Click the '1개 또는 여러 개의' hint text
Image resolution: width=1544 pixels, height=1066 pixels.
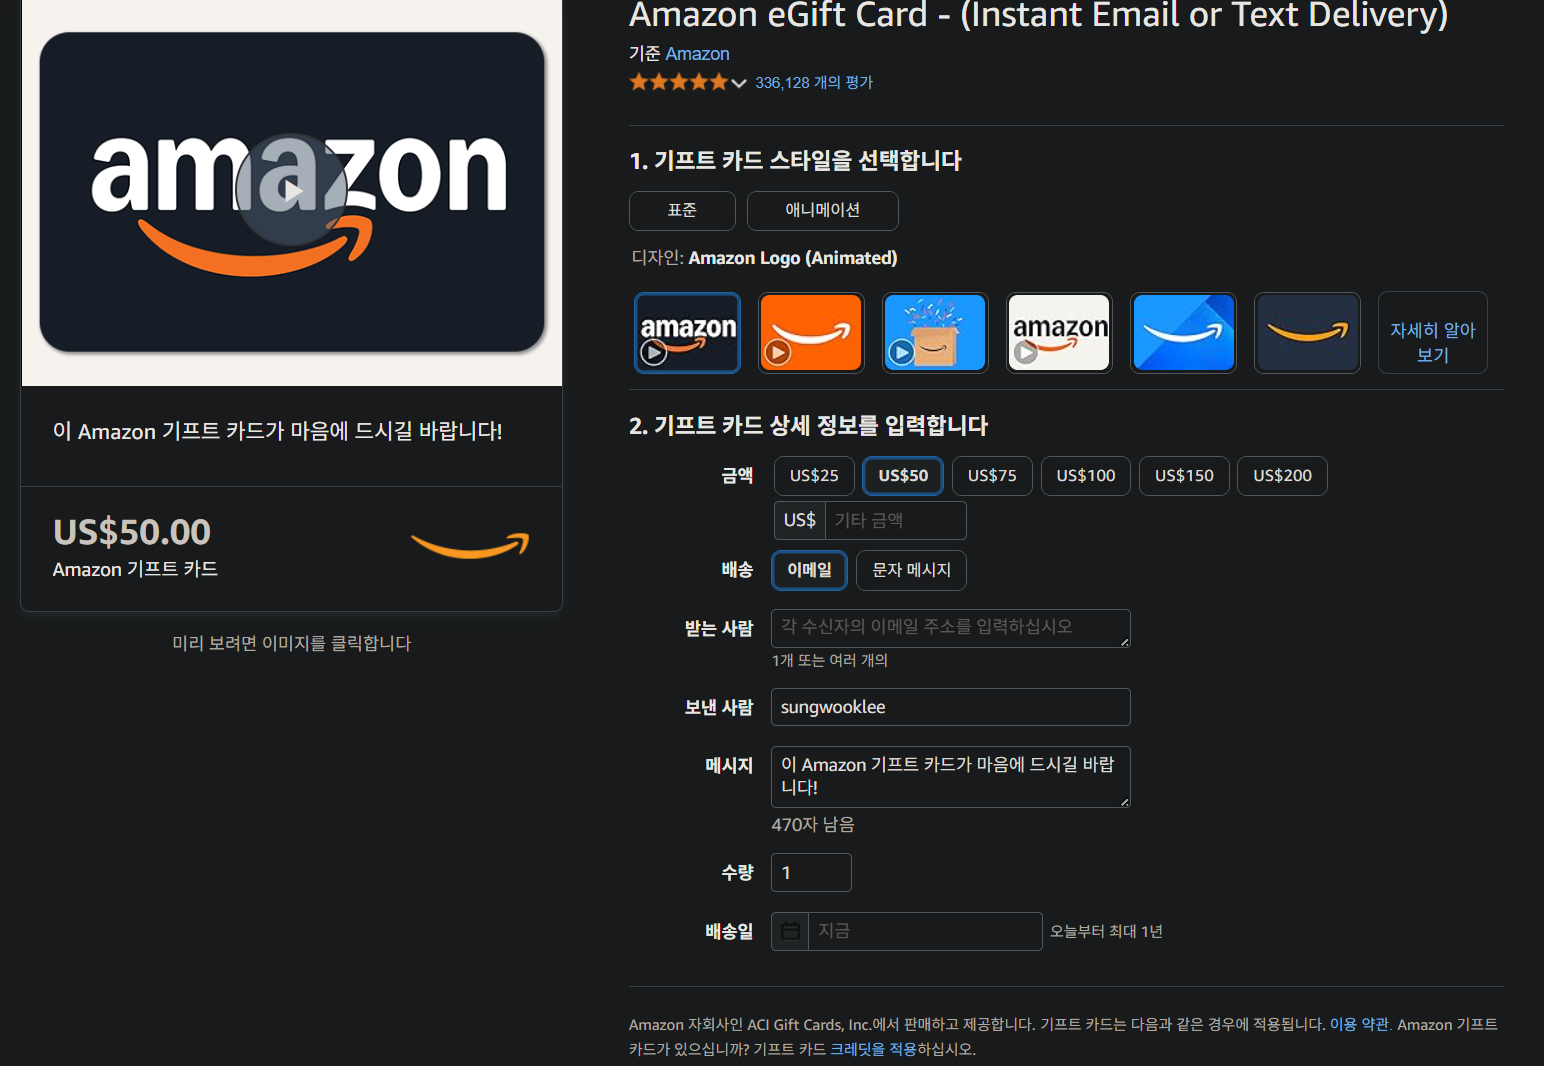point(830,661)
